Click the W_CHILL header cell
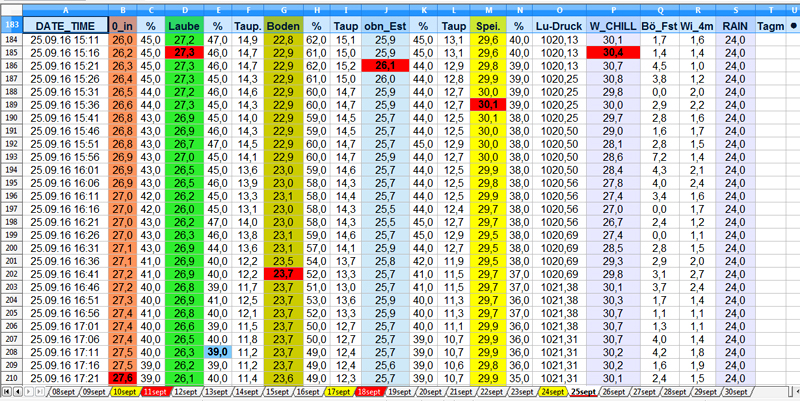 tap(613, 26)
